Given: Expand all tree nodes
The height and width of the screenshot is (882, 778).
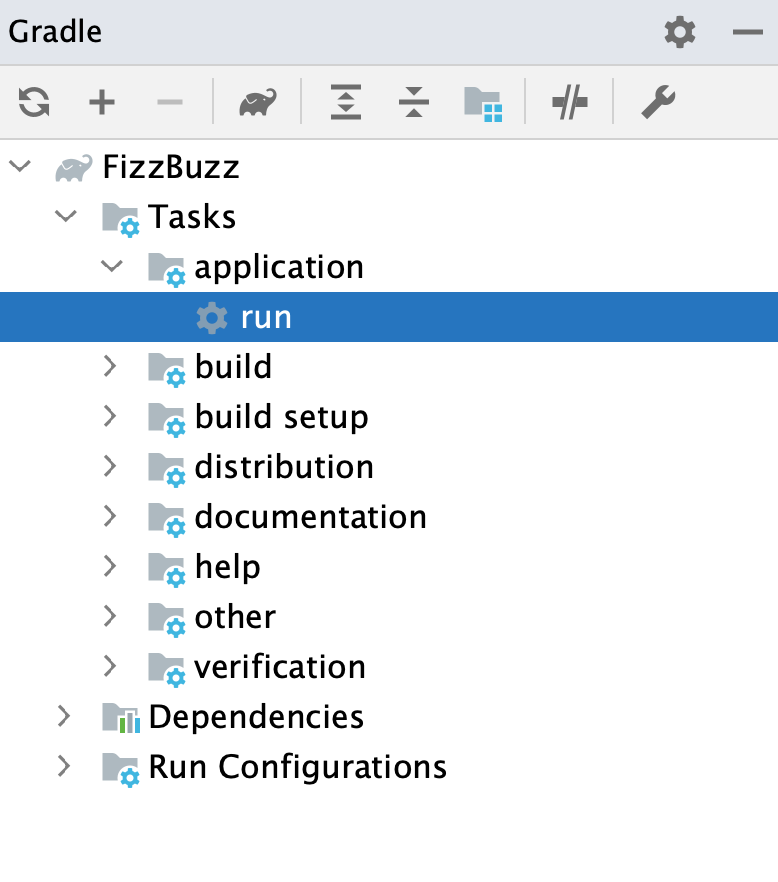Looking at the screenshot, I should [345, 102].
